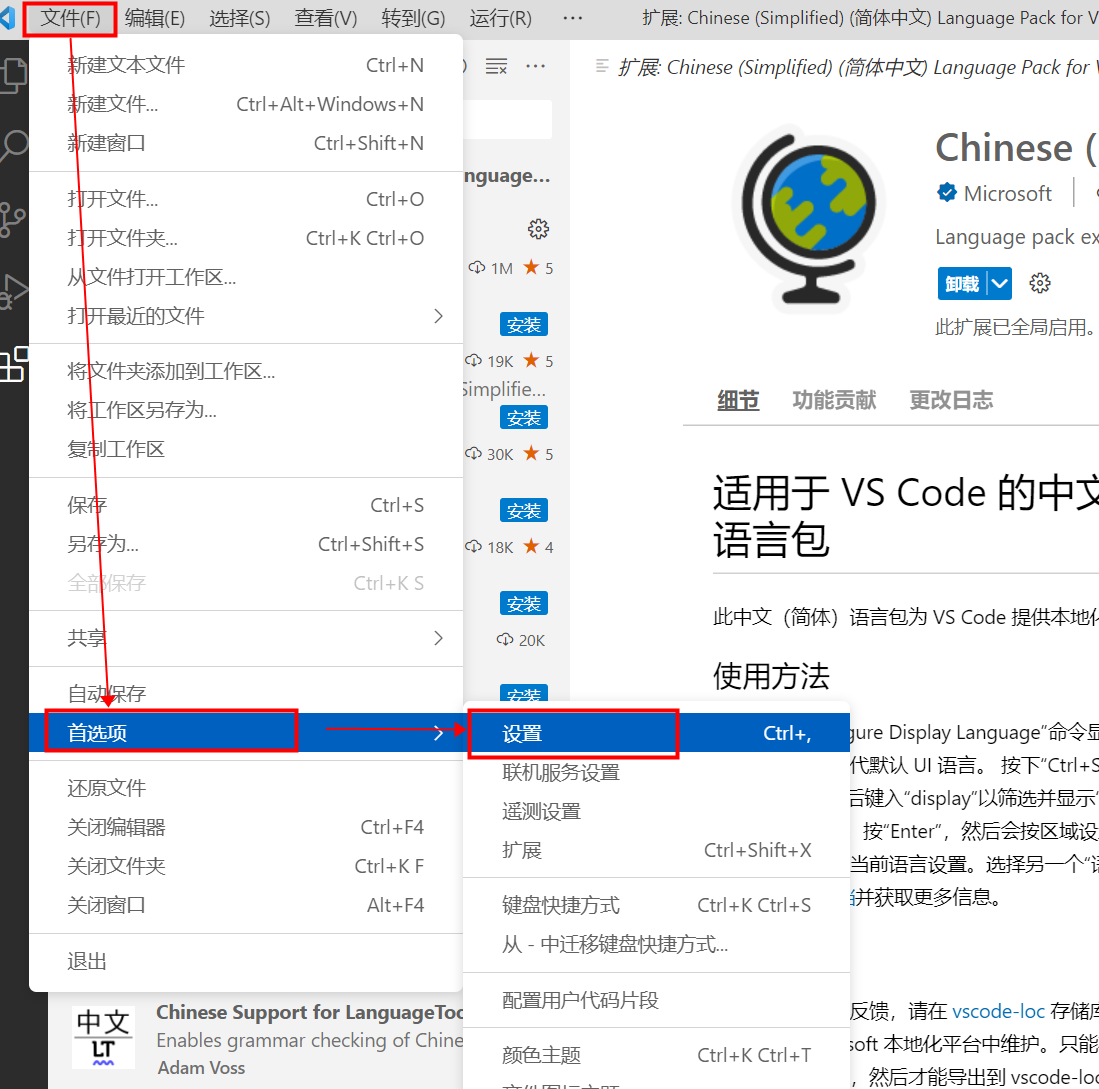Toggle 自动保存 option
The image size is (1099, 1089).
tap(245, 694)
